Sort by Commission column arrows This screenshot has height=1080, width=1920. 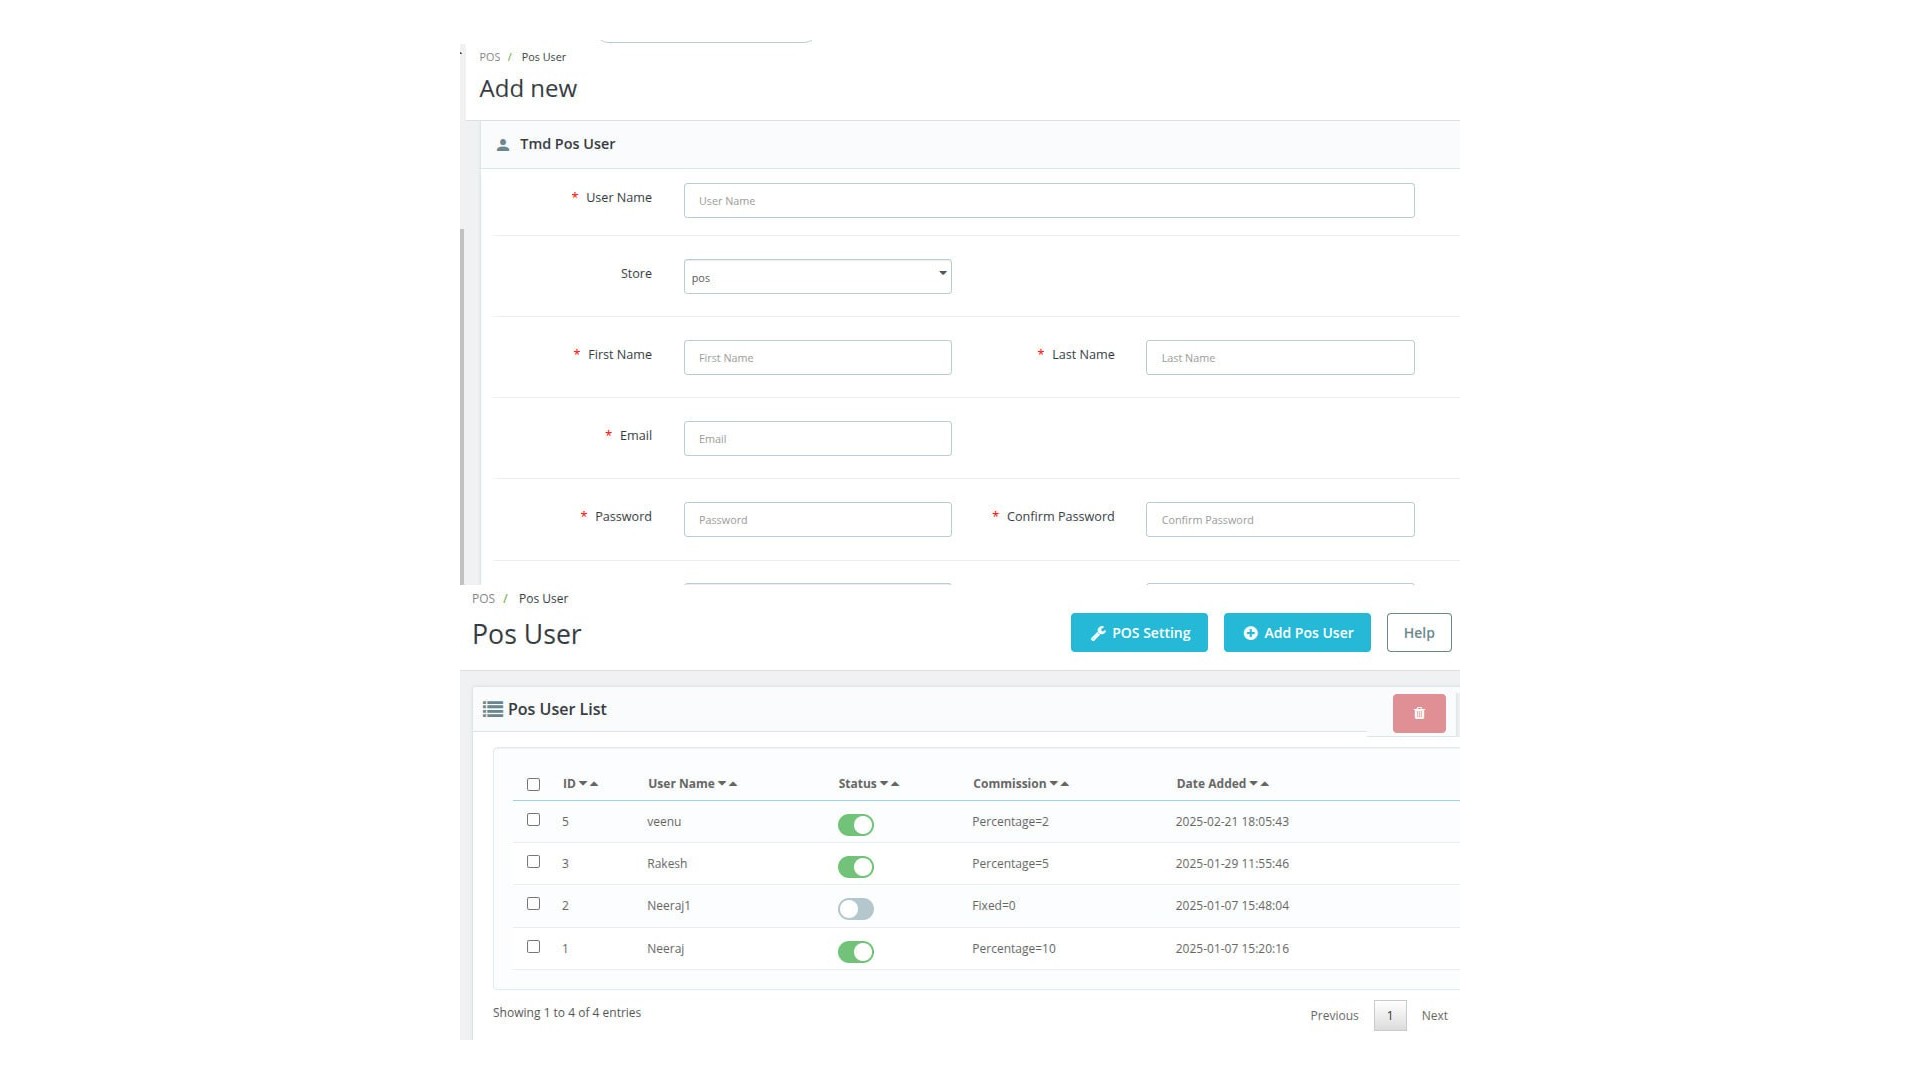pyautogui.click(x=1059, y=784)
